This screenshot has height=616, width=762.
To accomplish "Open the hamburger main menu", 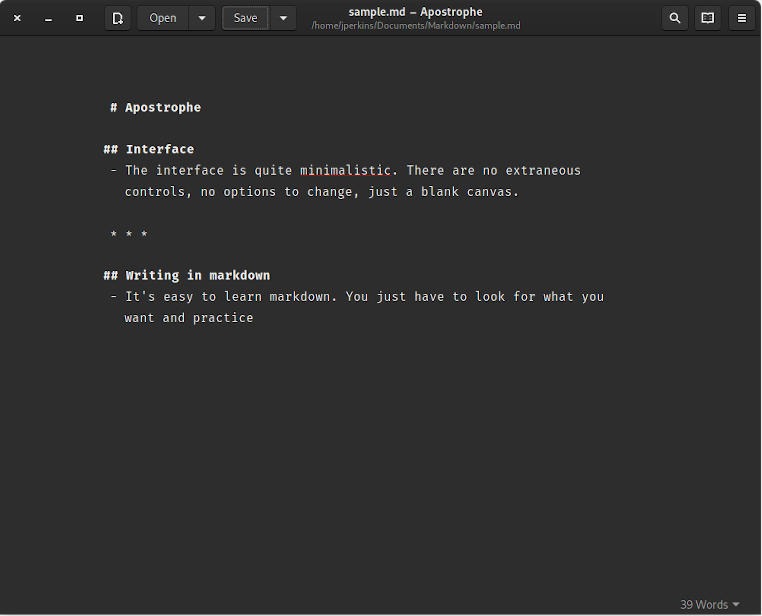I will pos(741,18).
